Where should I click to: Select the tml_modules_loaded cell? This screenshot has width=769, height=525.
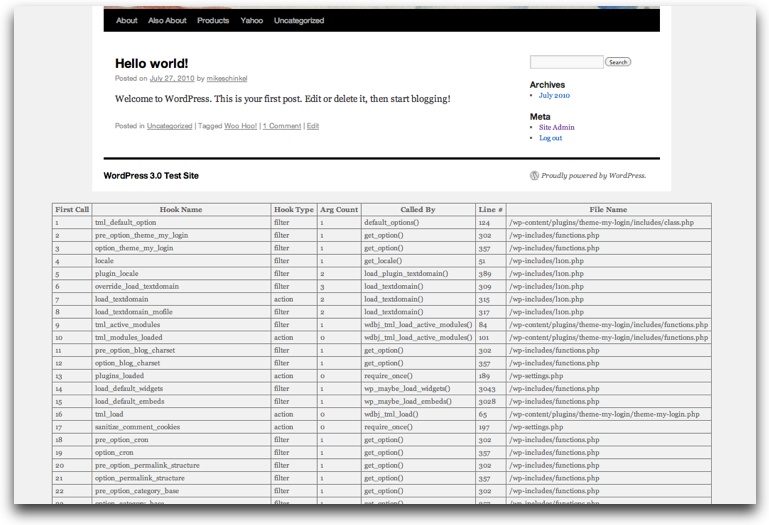pos(181,337)
